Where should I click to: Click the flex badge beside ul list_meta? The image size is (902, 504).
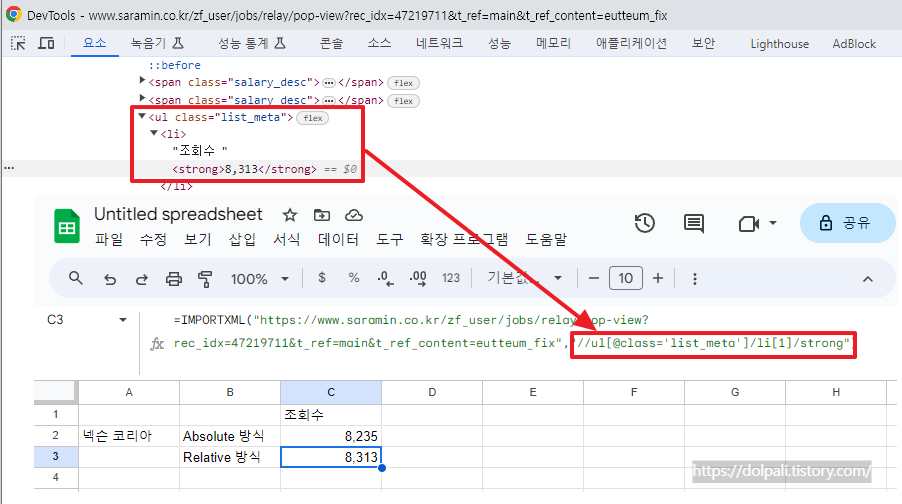(x=312, y=118)
